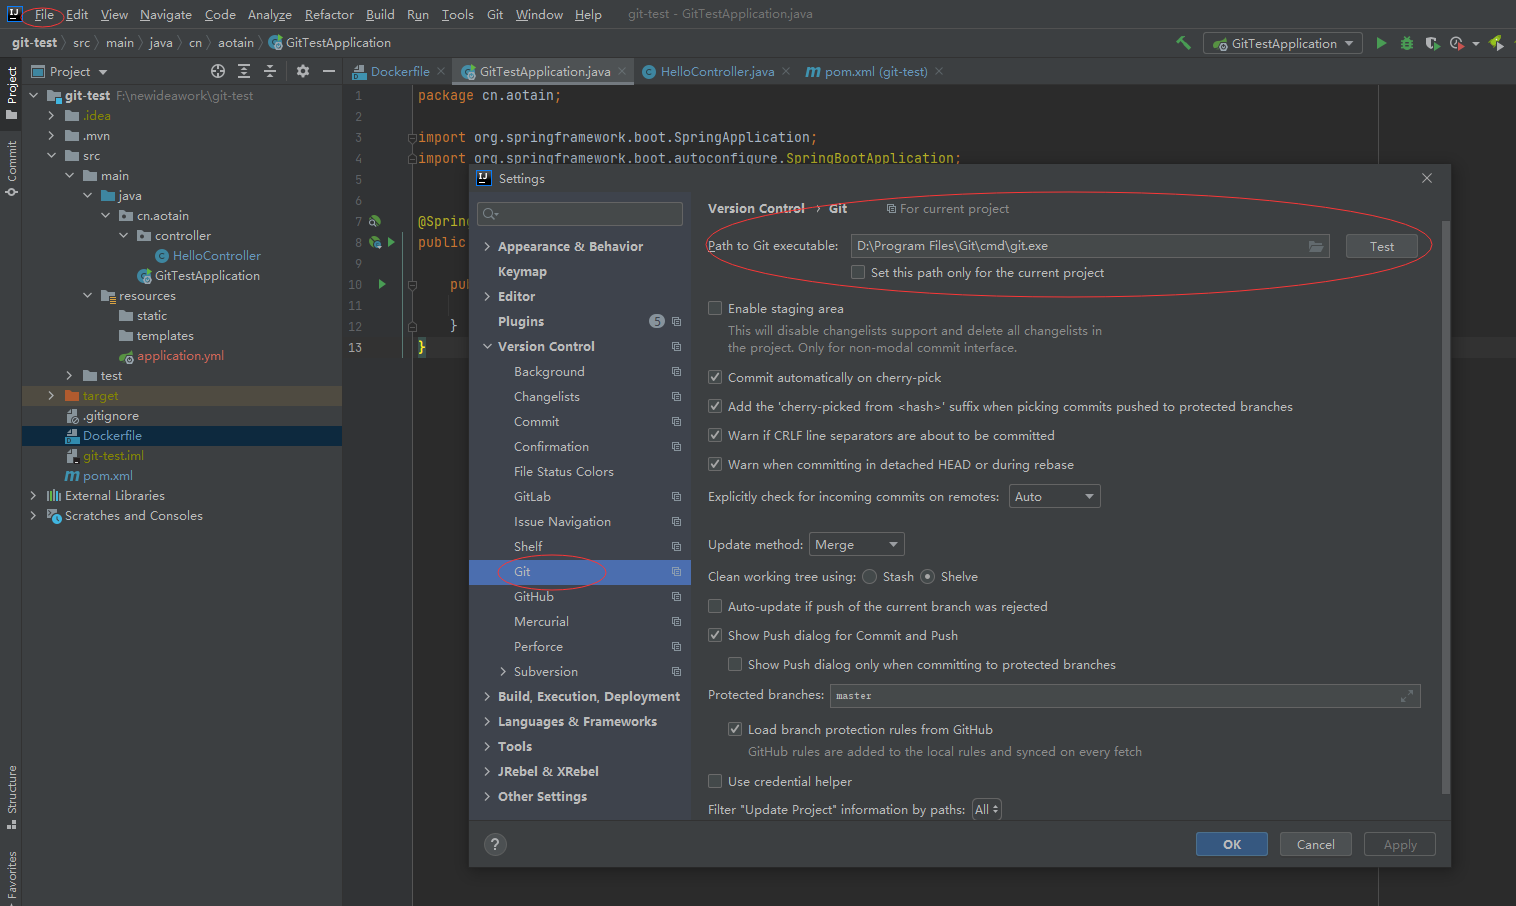Open Filter Update Project paths All dropdown
Image resolution: width=1516 pixels, height=906 pixels.
coord(987,809)
